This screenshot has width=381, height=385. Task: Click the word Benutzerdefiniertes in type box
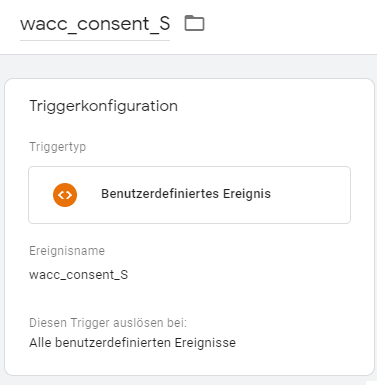[x=160, y=193]
